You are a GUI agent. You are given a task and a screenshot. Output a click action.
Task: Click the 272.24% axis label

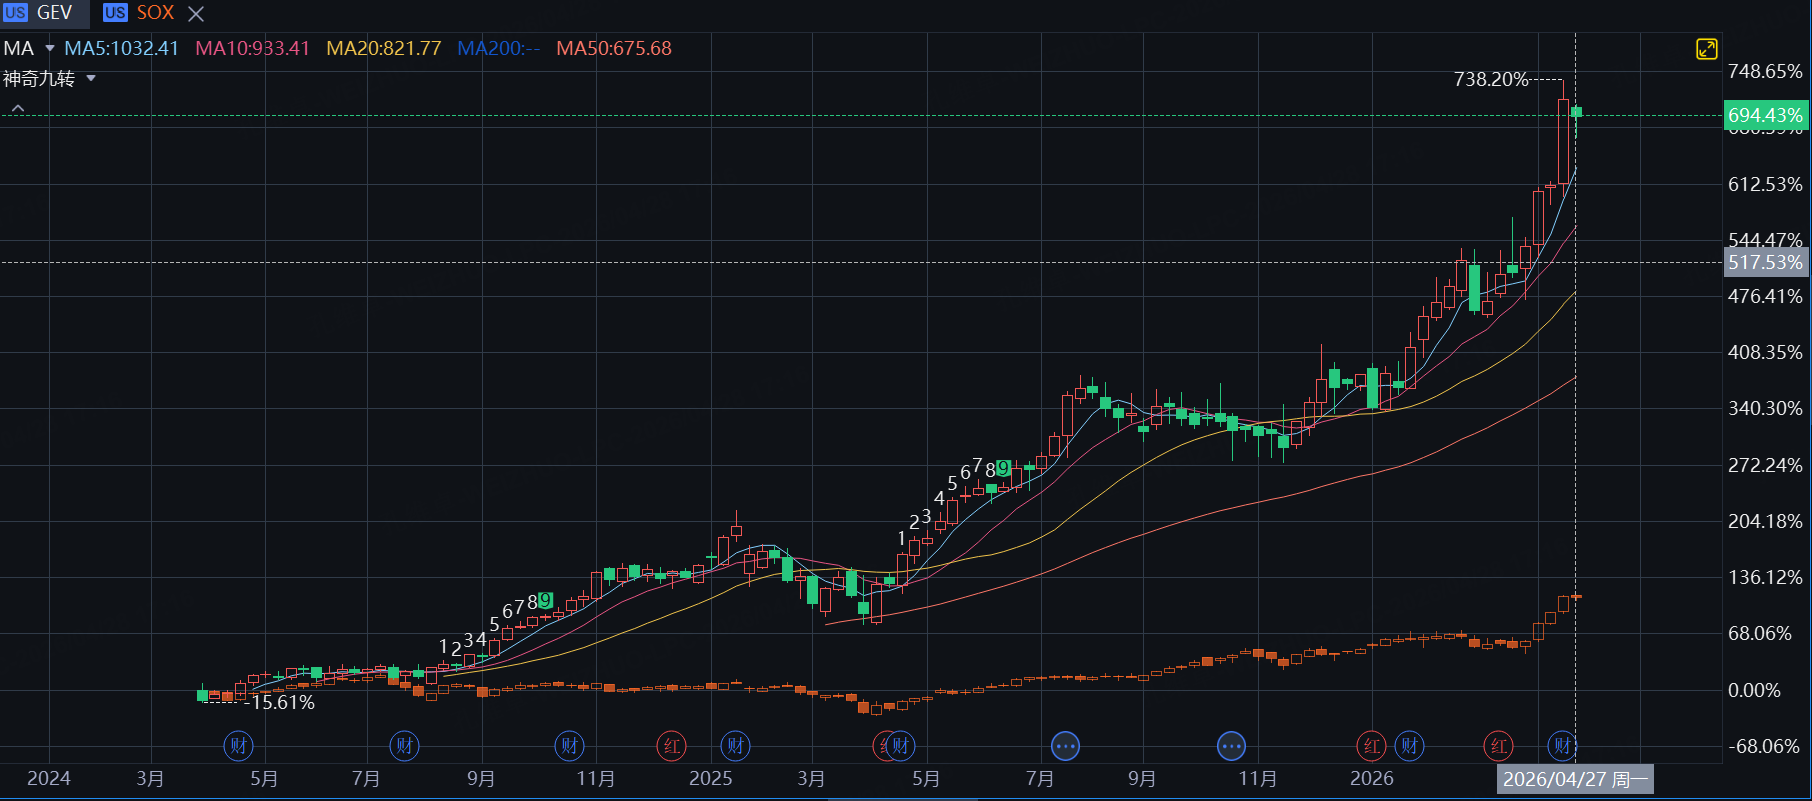[1765, 465]
